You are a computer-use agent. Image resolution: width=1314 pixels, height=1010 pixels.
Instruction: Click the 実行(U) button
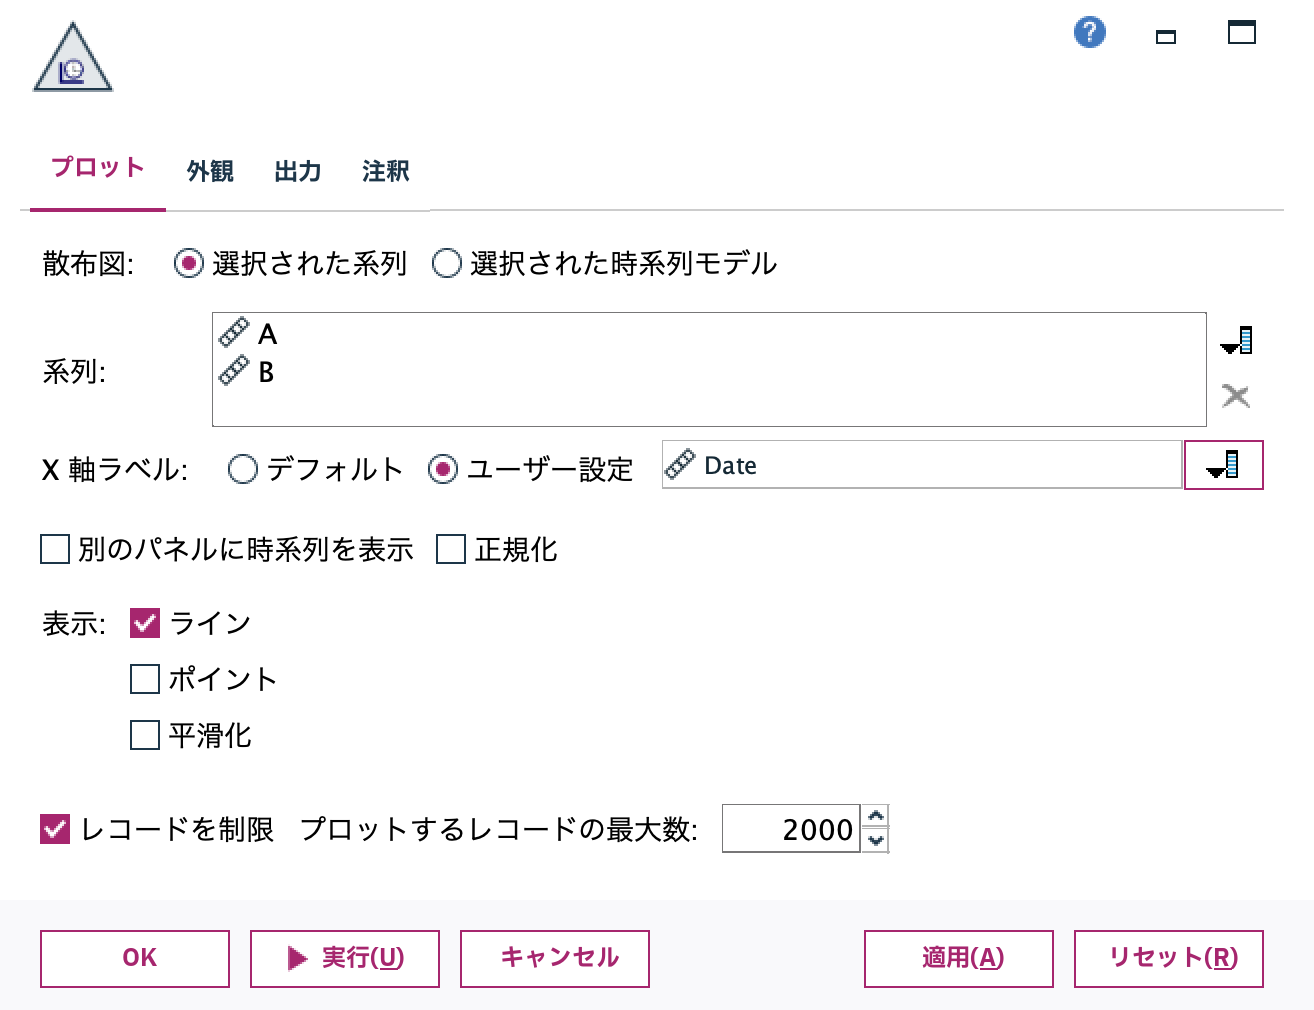344,958
